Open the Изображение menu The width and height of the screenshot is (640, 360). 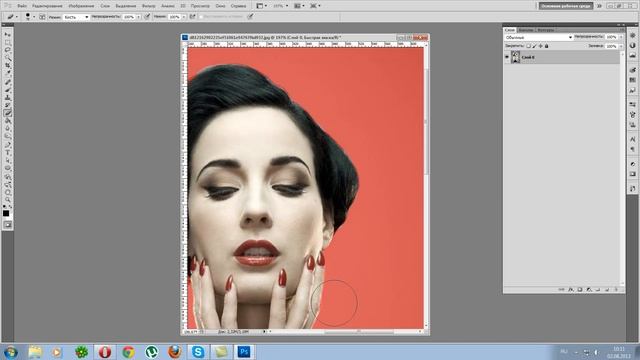[81, 6]
